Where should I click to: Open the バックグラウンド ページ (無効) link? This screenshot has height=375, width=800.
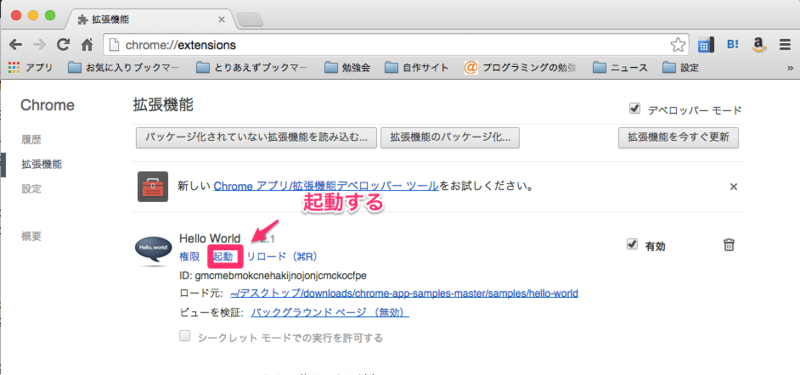coord(331,312)
